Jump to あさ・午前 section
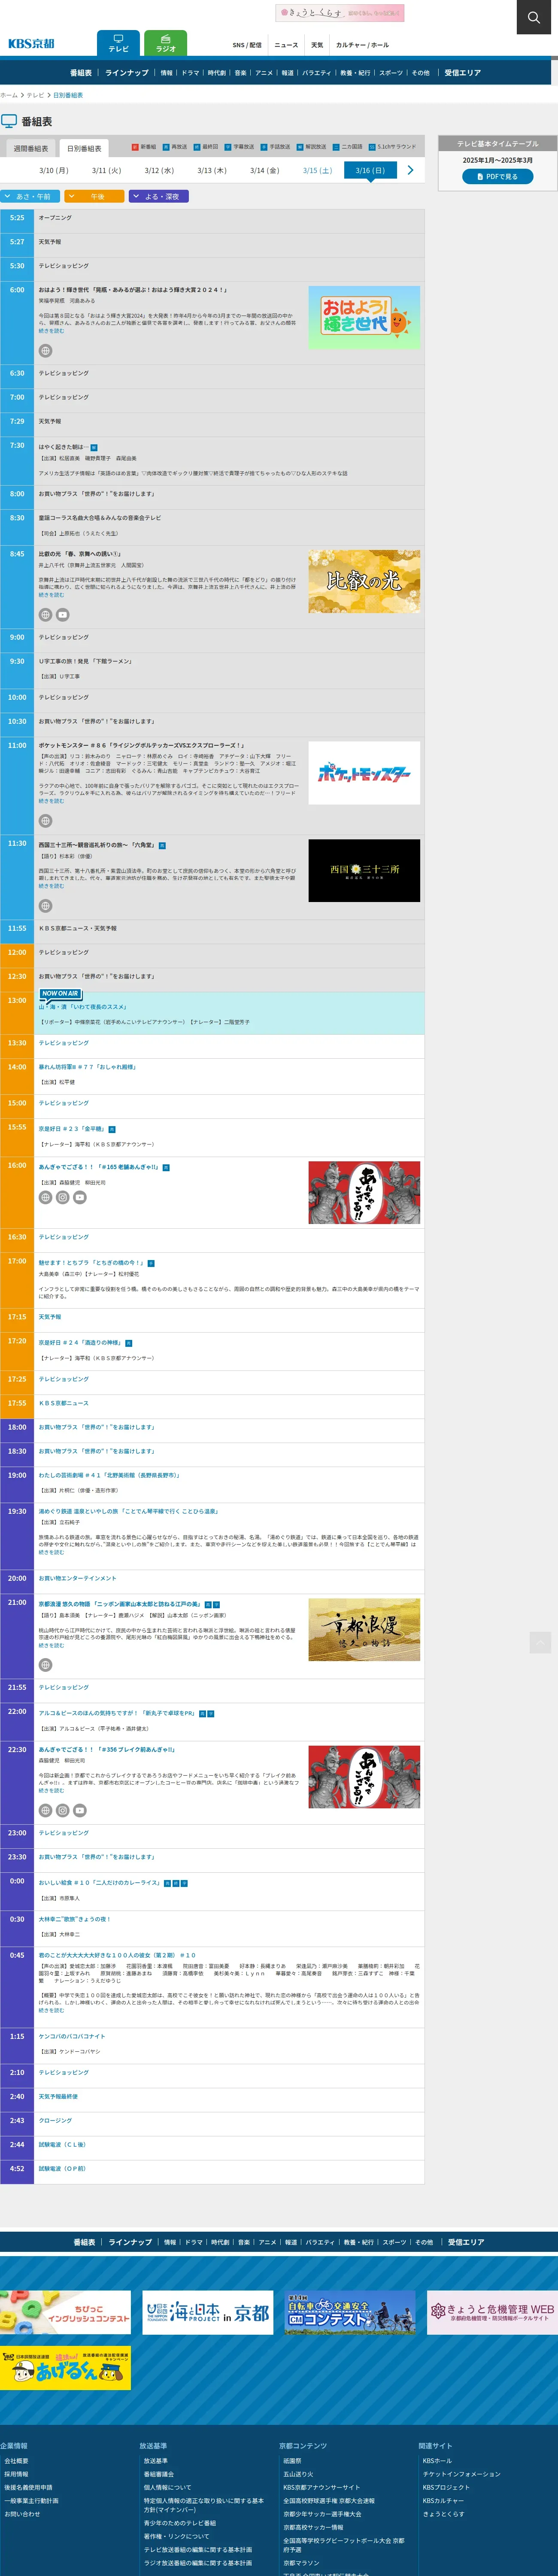This screenshot has height=2576, width=558. tap(30, 197)
